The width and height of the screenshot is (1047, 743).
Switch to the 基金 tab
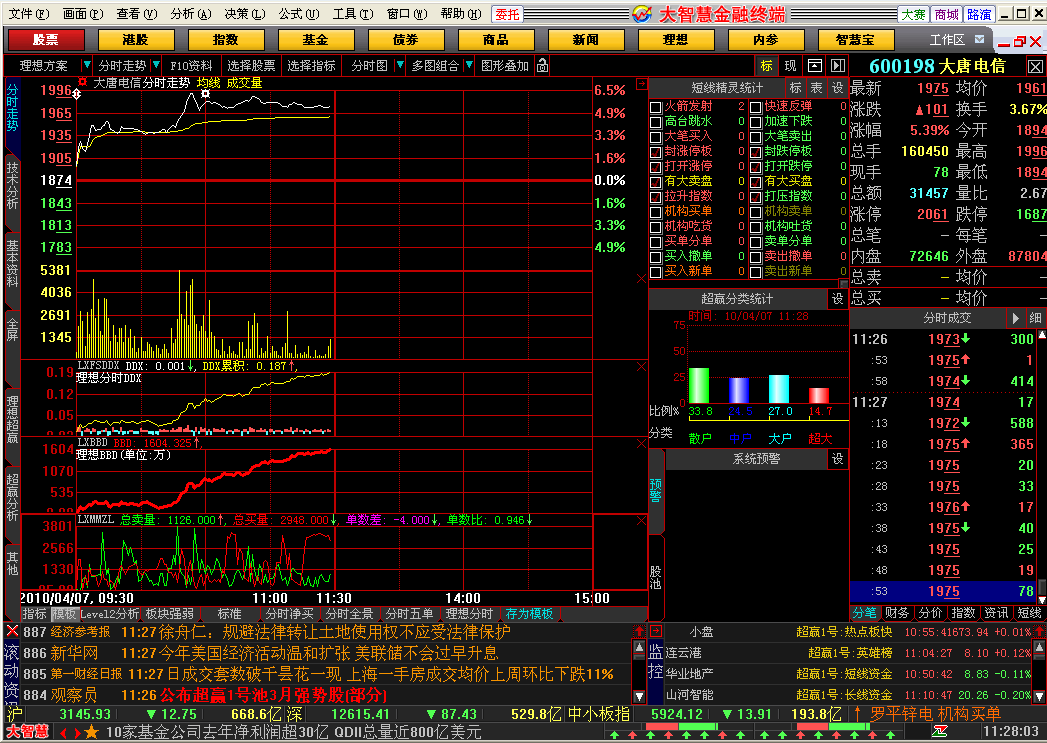point(316,40)
